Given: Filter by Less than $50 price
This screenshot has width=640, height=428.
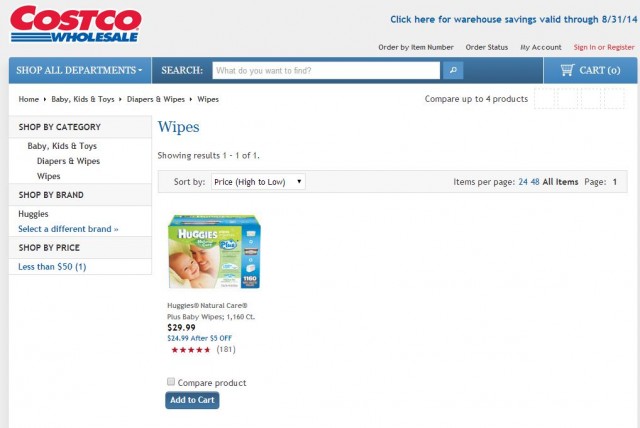Looking at the screenshot, I should click(52, 267).
